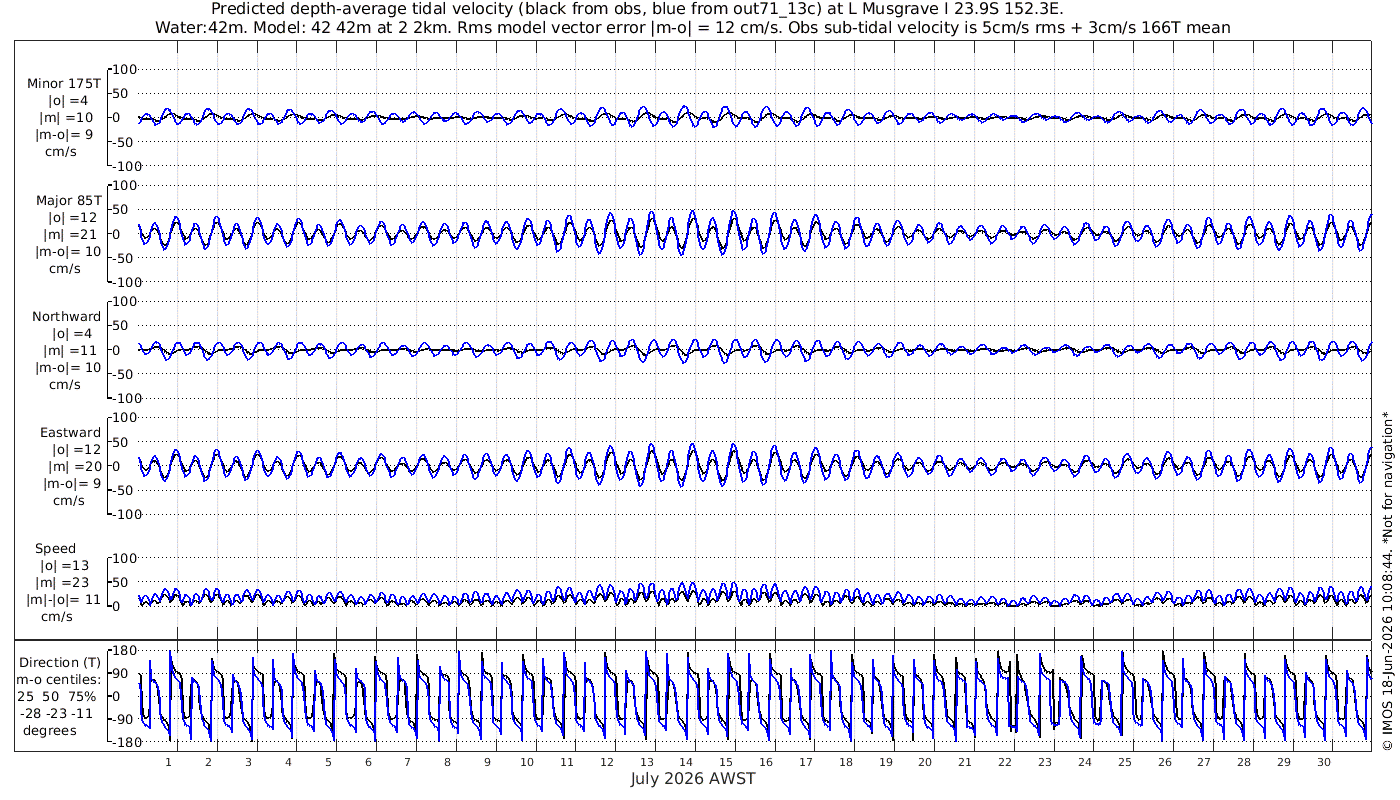This screenshot has width=1400, height=800.
Task: Click the plot title mentioning L Musgrave I
Action: pos(692,9)
